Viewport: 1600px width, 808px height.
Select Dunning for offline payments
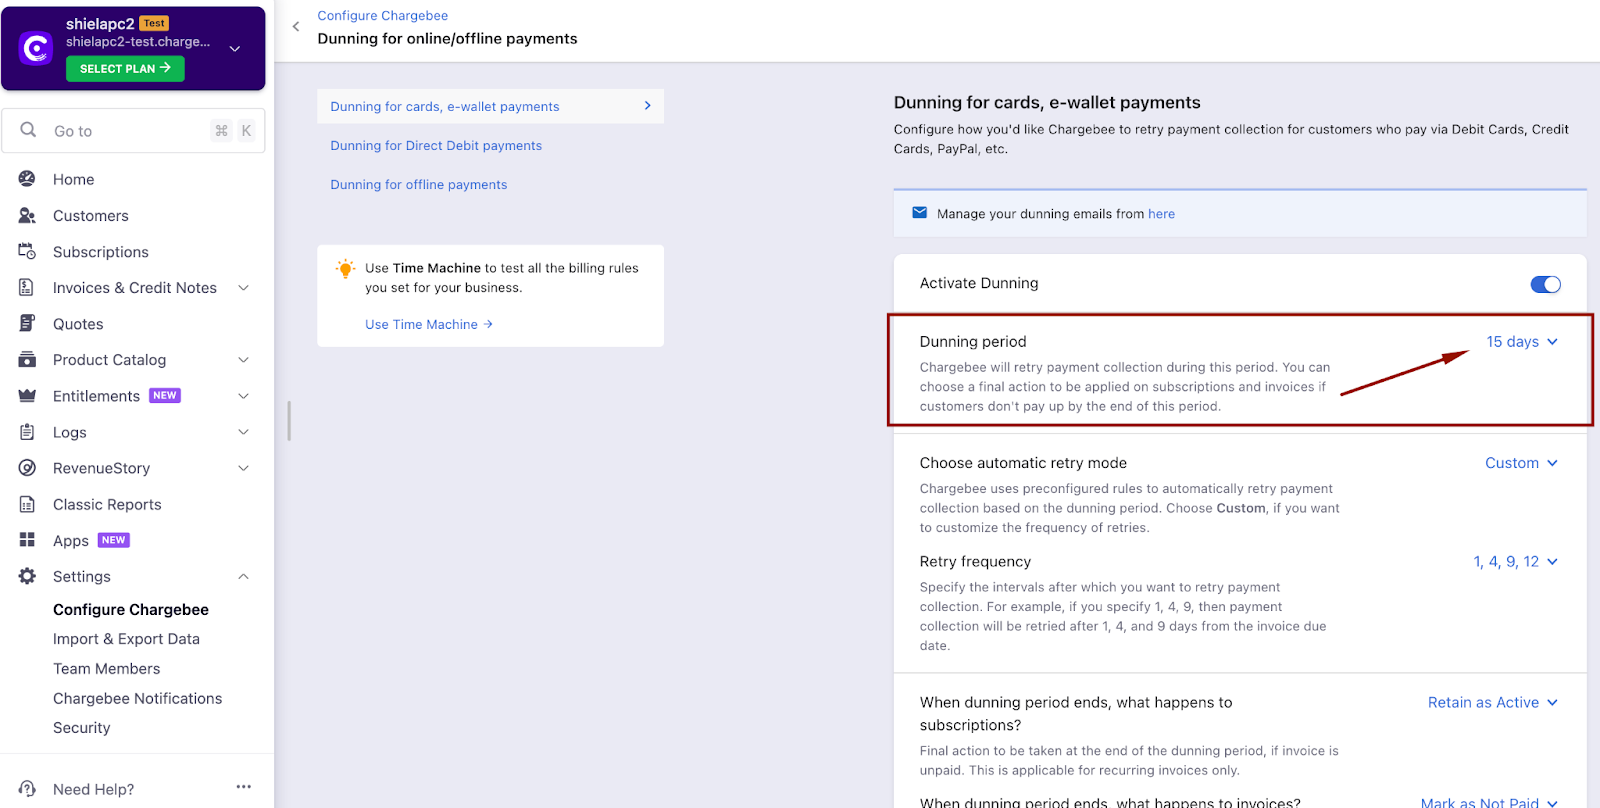tap(419, 185)
